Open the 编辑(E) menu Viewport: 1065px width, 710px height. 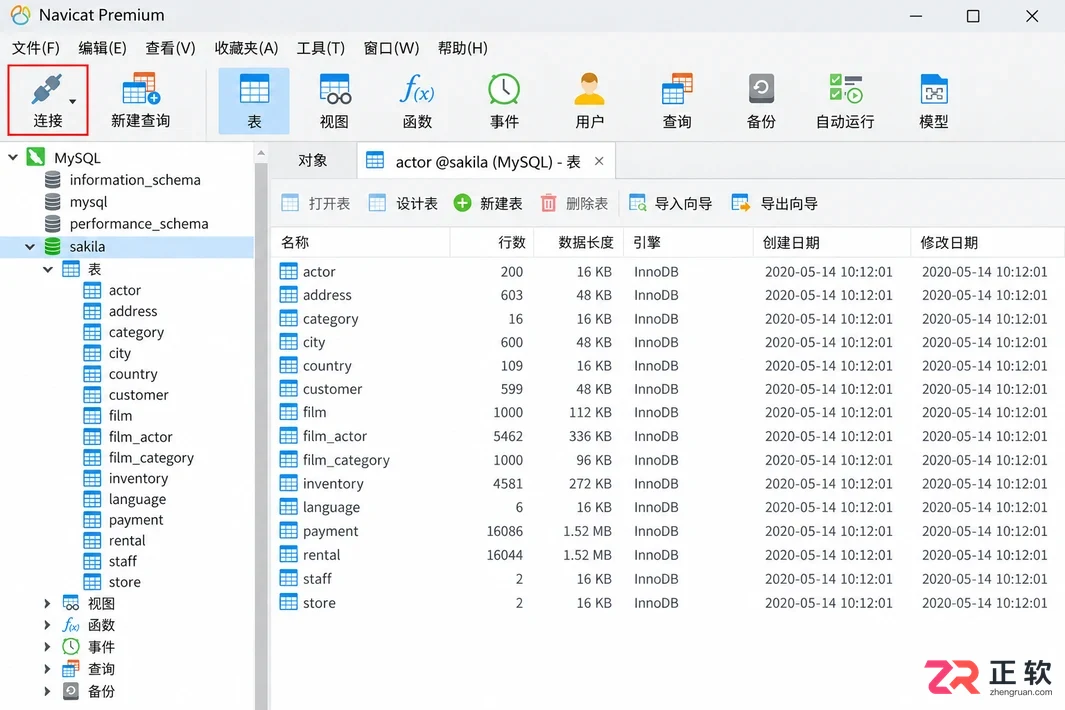tap(103, 48)
